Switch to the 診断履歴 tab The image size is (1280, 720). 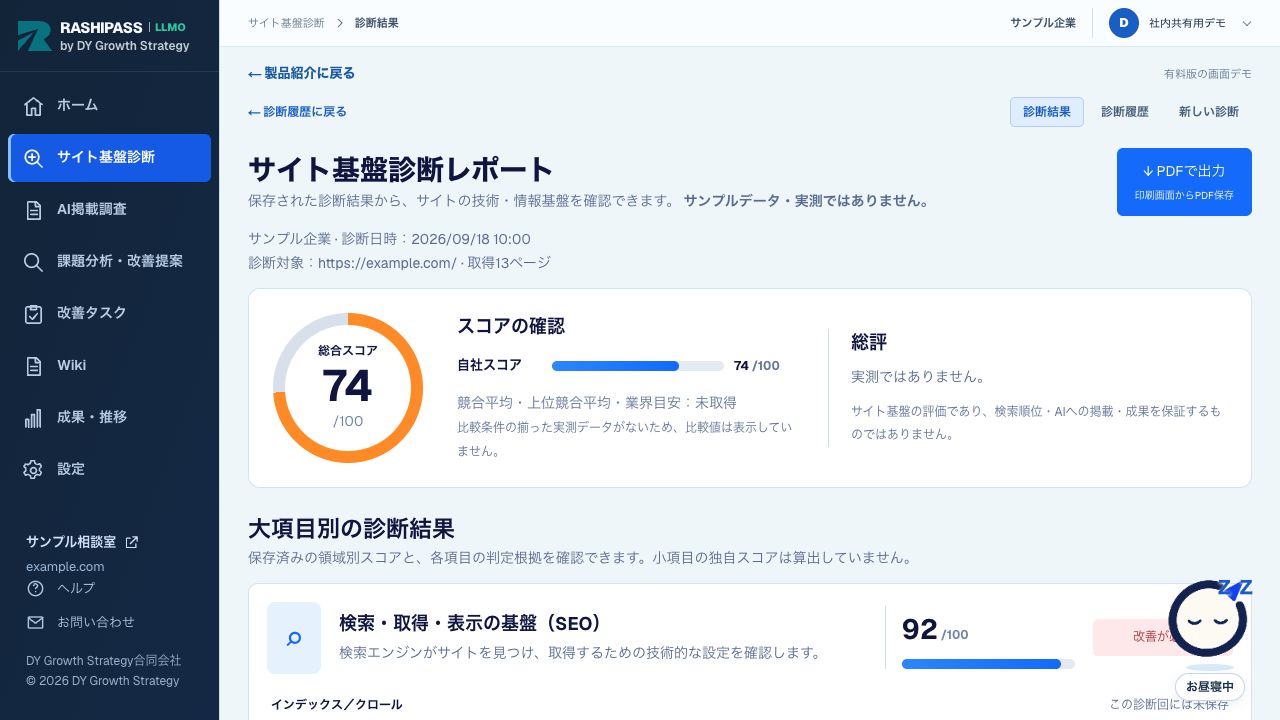point(1125,112)
